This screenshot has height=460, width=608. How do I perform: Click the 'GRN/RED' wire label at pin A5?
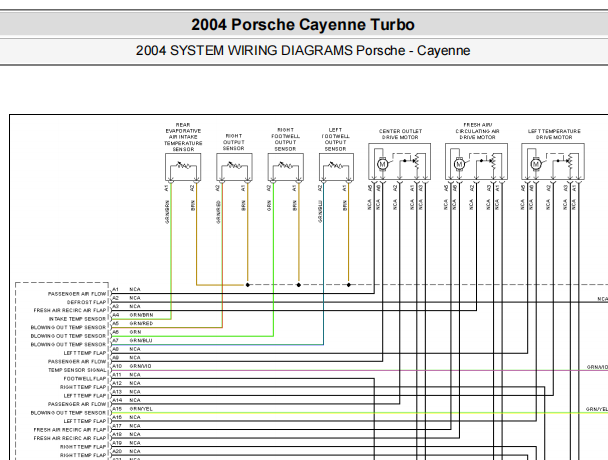tap(141, 323)
